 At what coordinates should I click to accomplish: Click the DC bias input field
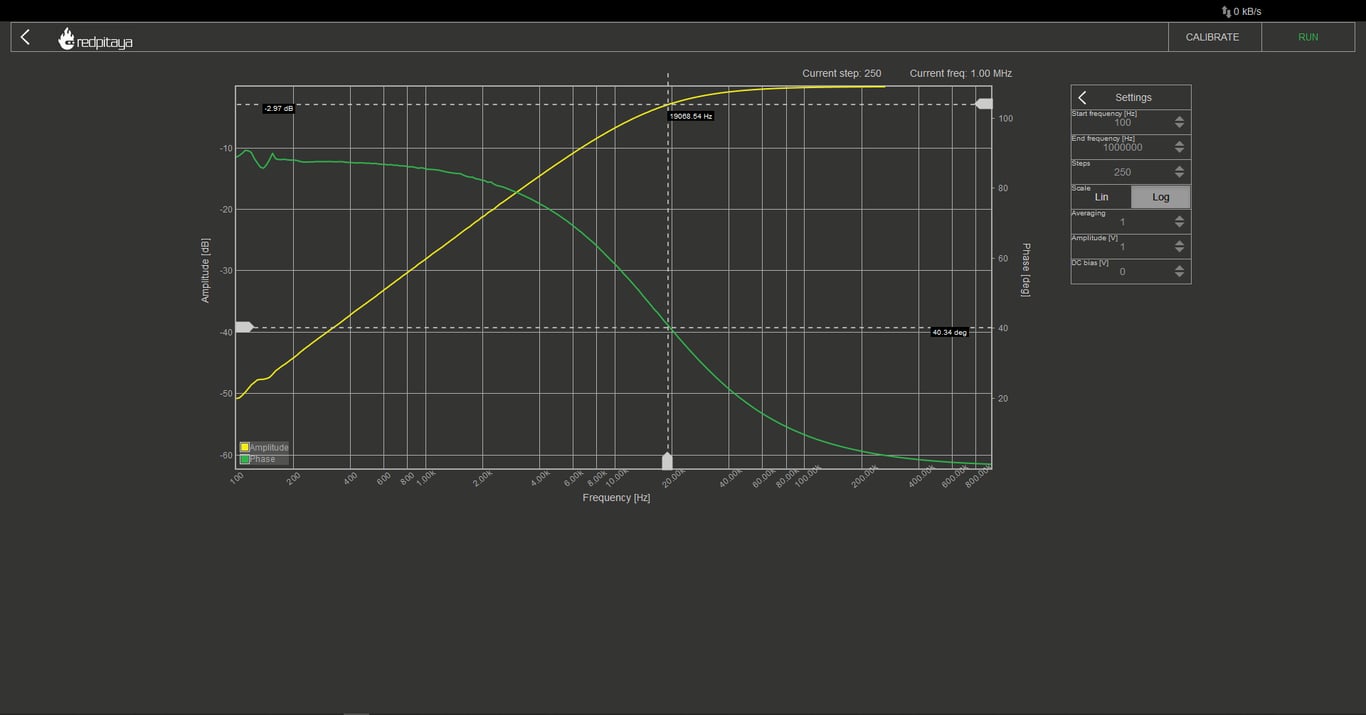coord(1122,271)
